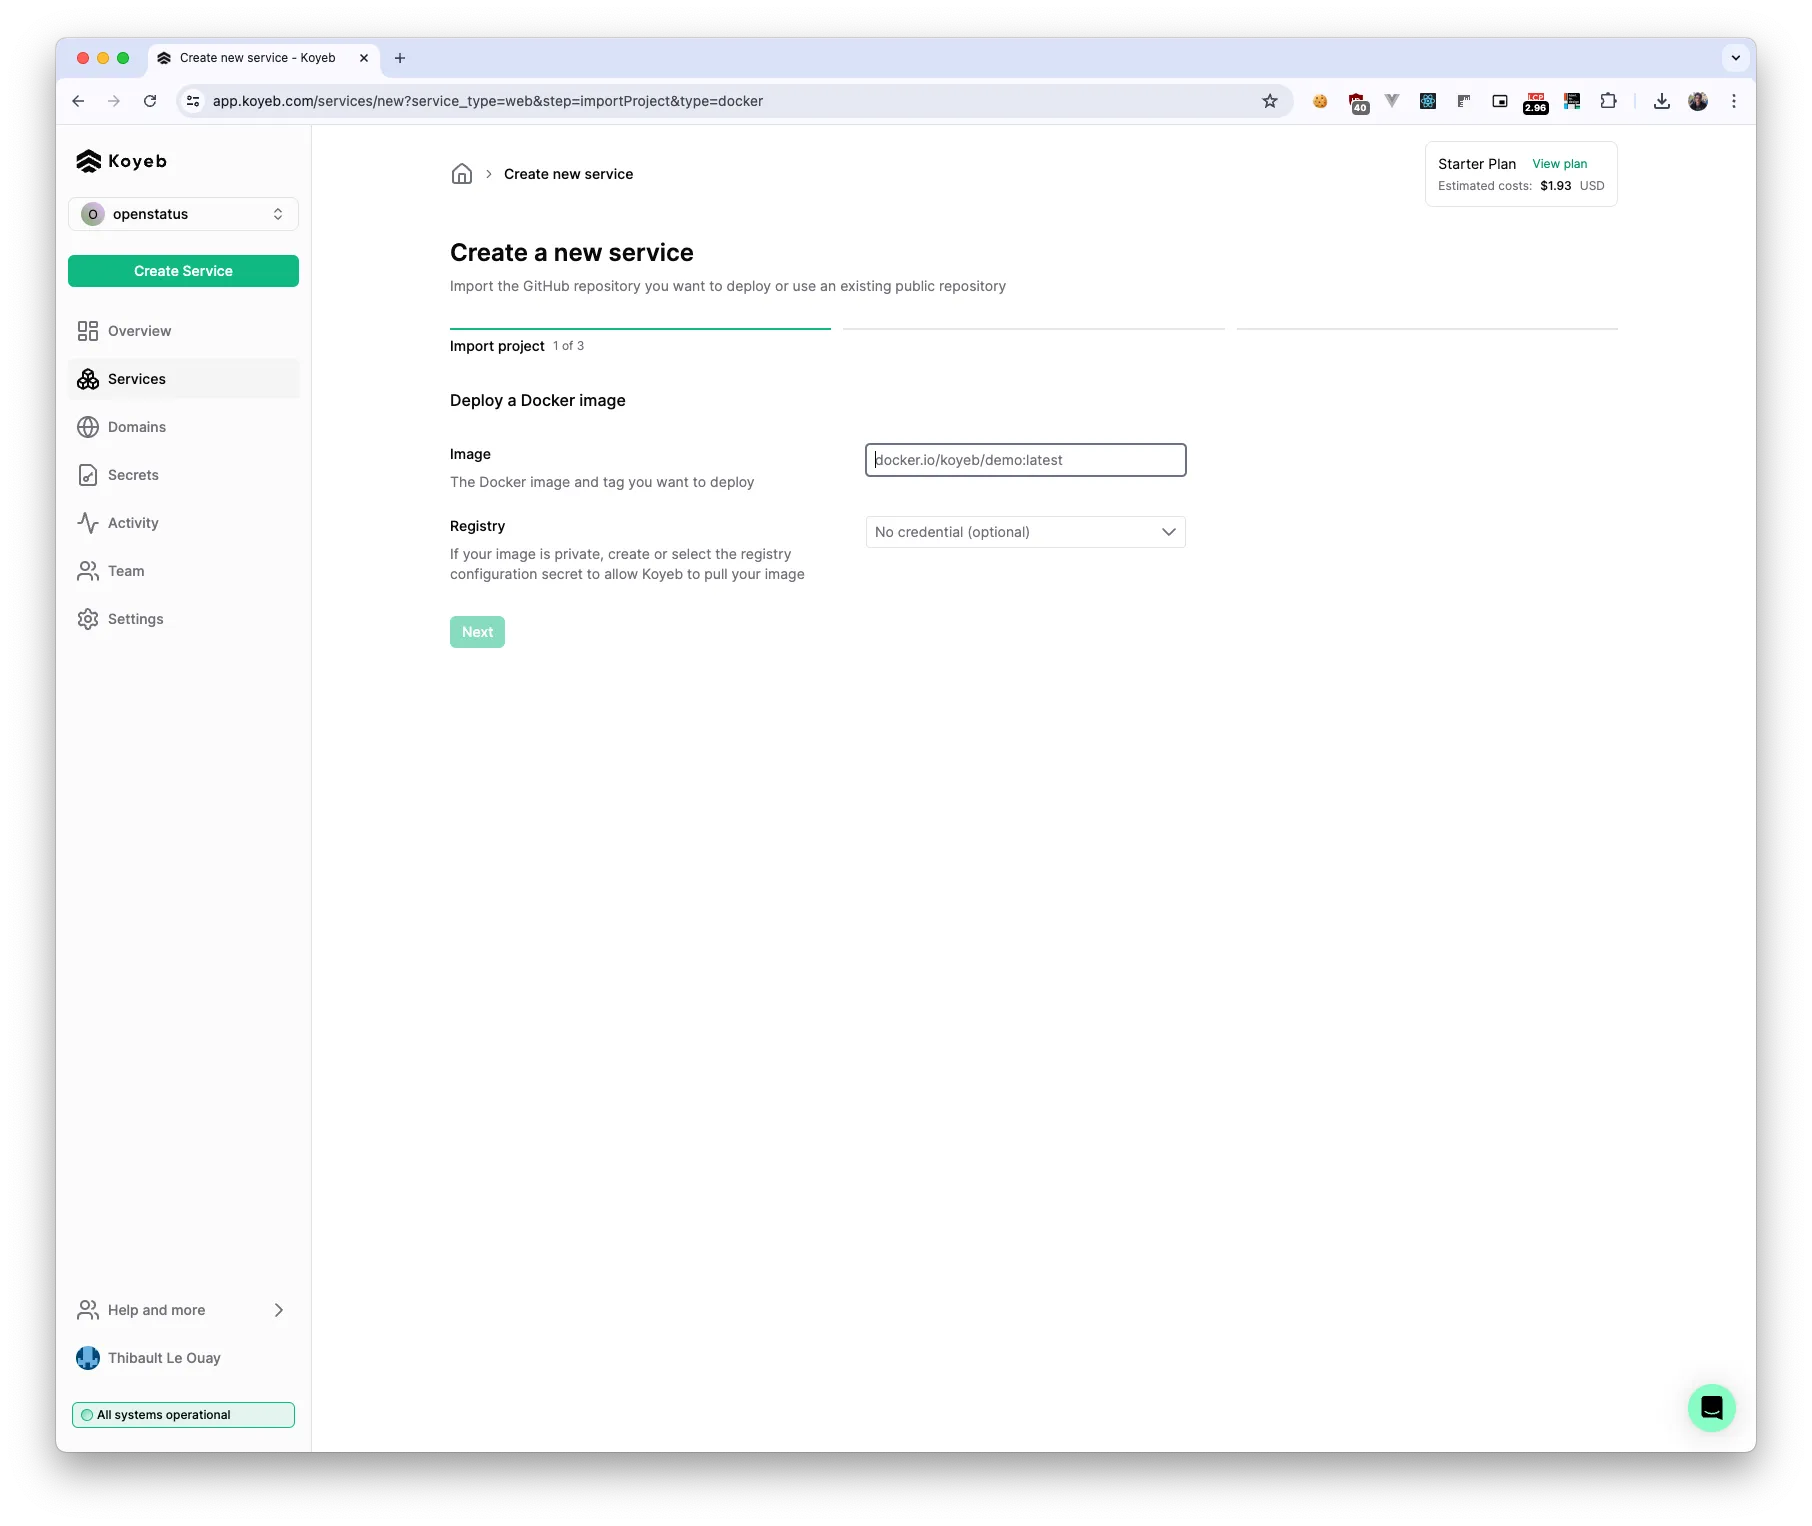The height and width of the screenshot is (1526, 1812).
Task: Click the home breadcrumb icon
Action: tap(461, 174)
